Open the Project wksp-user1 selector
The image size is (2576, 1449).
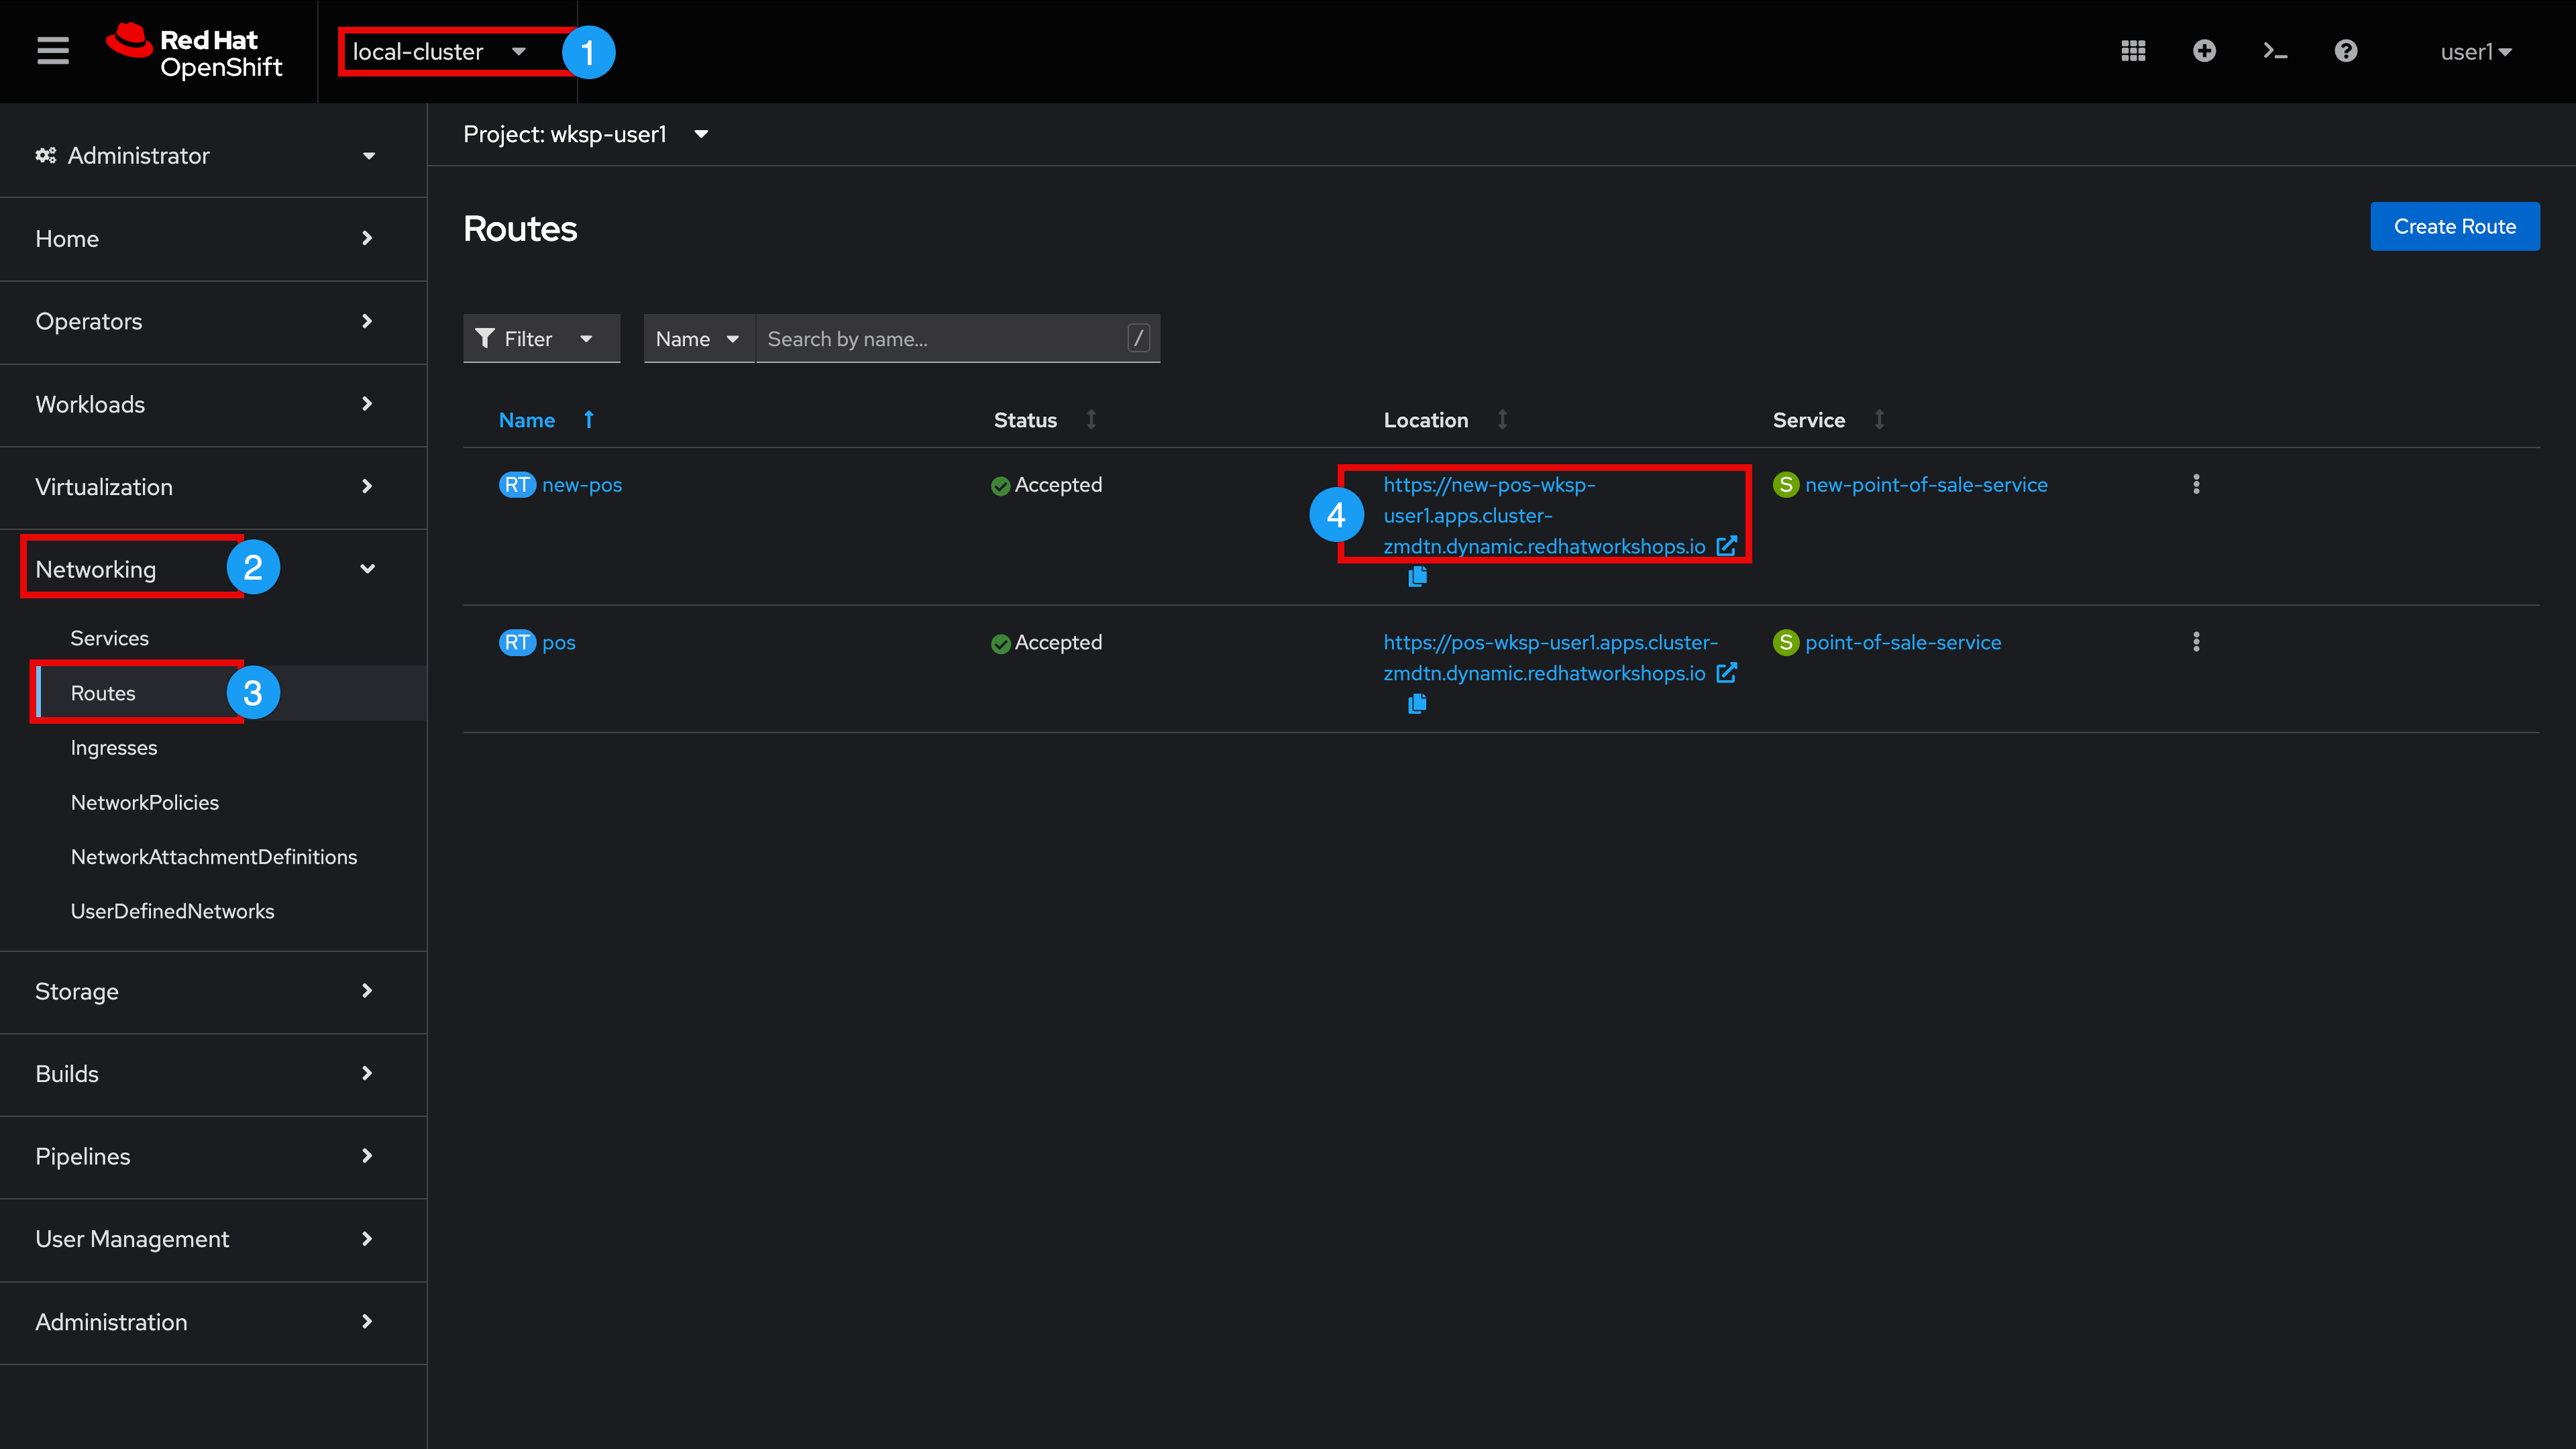coord(586,134)
